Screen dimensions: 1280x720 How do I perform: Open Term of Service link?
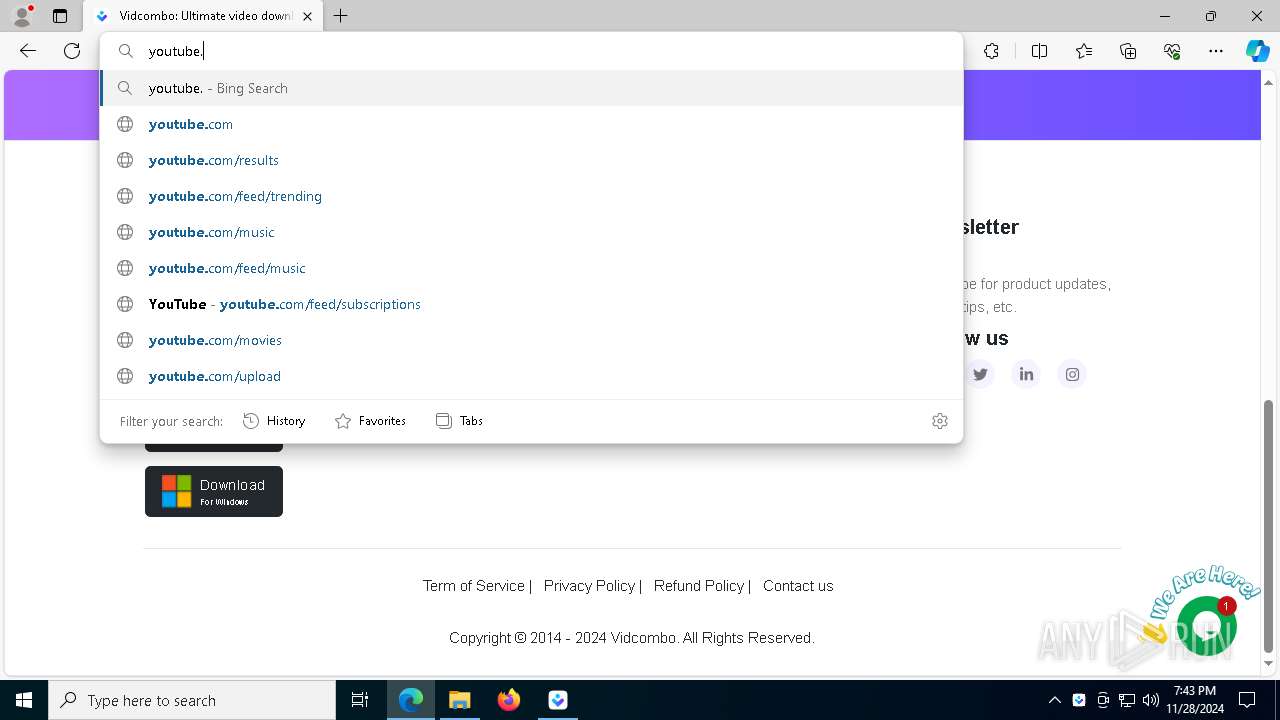473,586
